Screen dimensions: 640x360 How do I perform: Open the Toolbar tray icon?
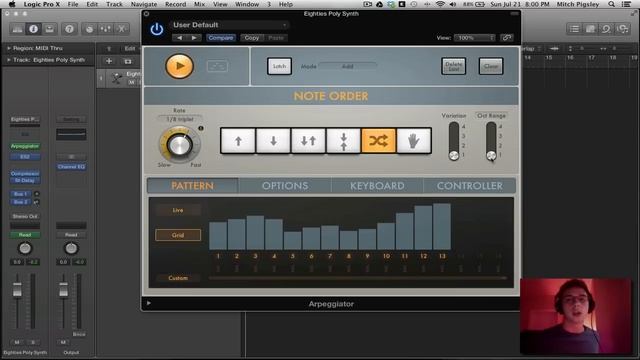point(49,29)
